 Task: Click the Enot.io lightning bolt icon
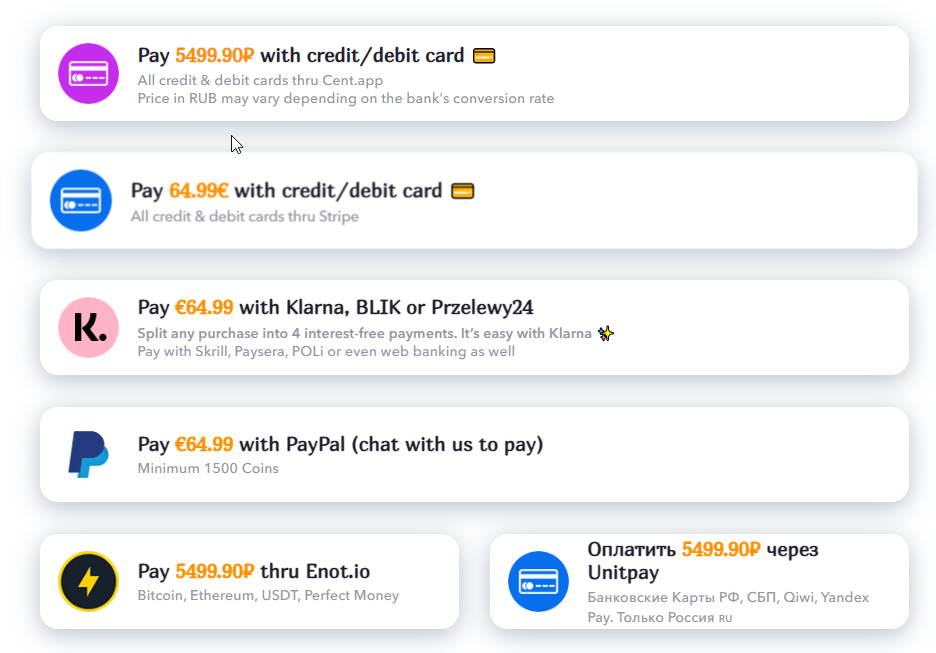[x=88, y=581]
